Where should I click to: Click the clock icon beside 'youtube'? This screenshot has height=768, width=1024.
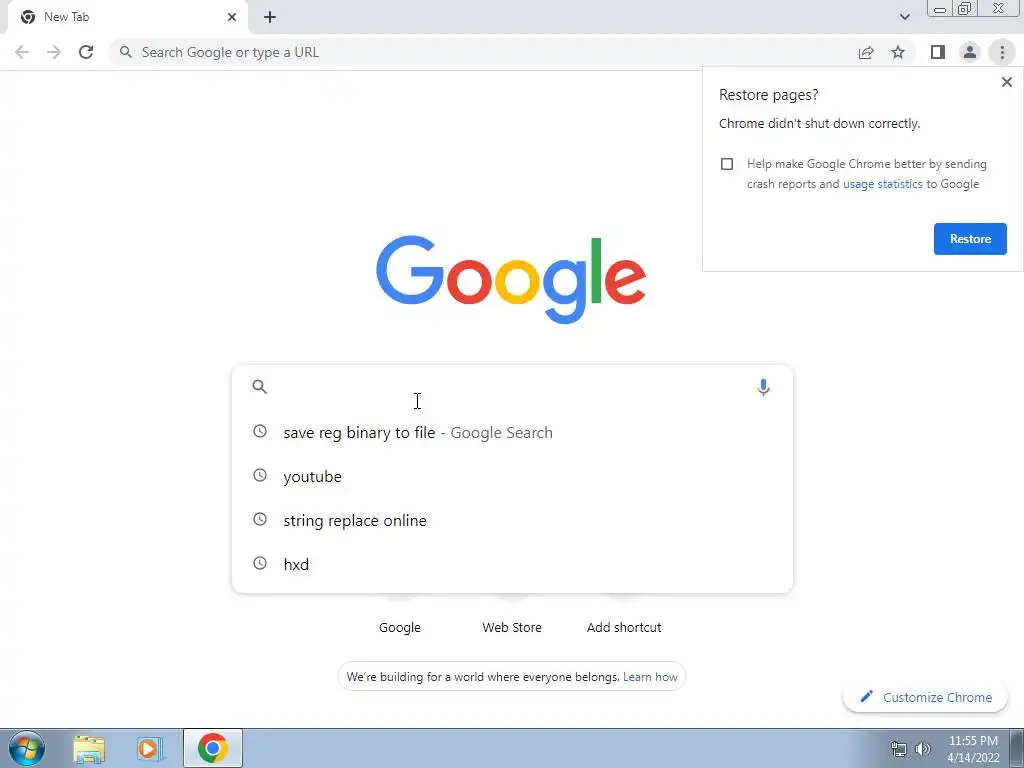click(x=260, y=475)
